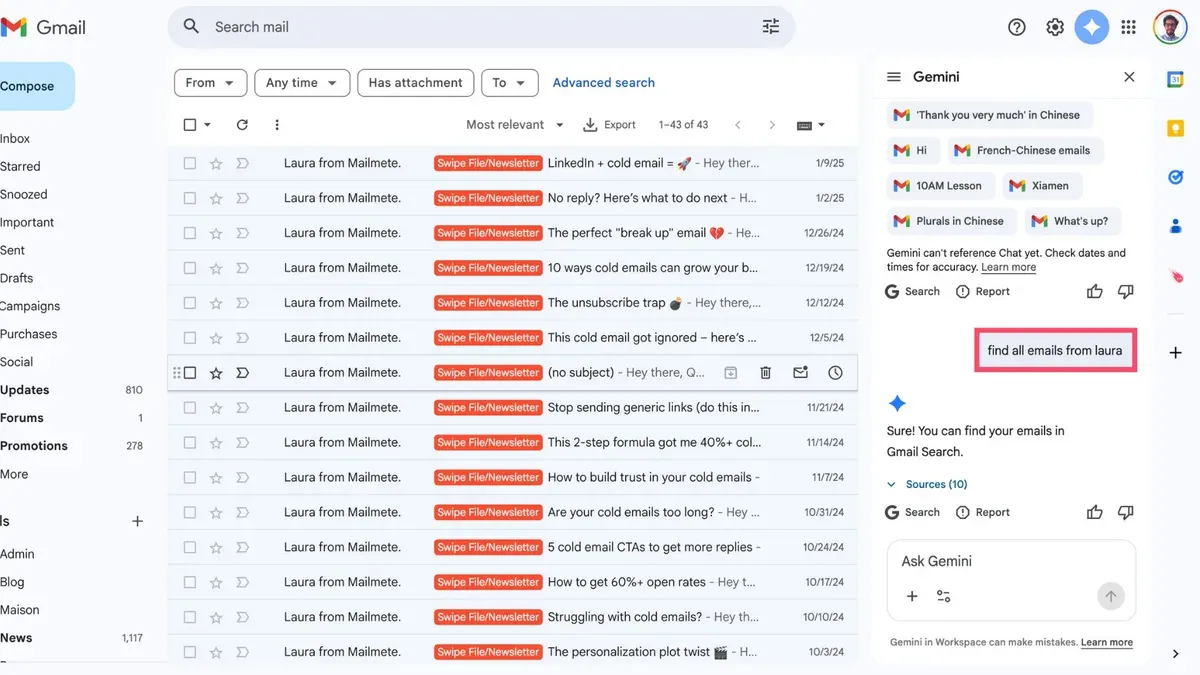1200x675 pixels.
Task: Expand the More labels section
Action: click(x=14, y=474)
